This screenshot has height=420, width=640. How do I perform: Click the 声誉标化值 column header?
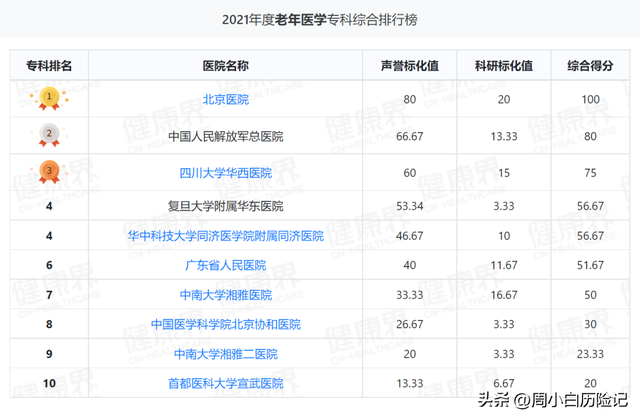coord(409,66)
